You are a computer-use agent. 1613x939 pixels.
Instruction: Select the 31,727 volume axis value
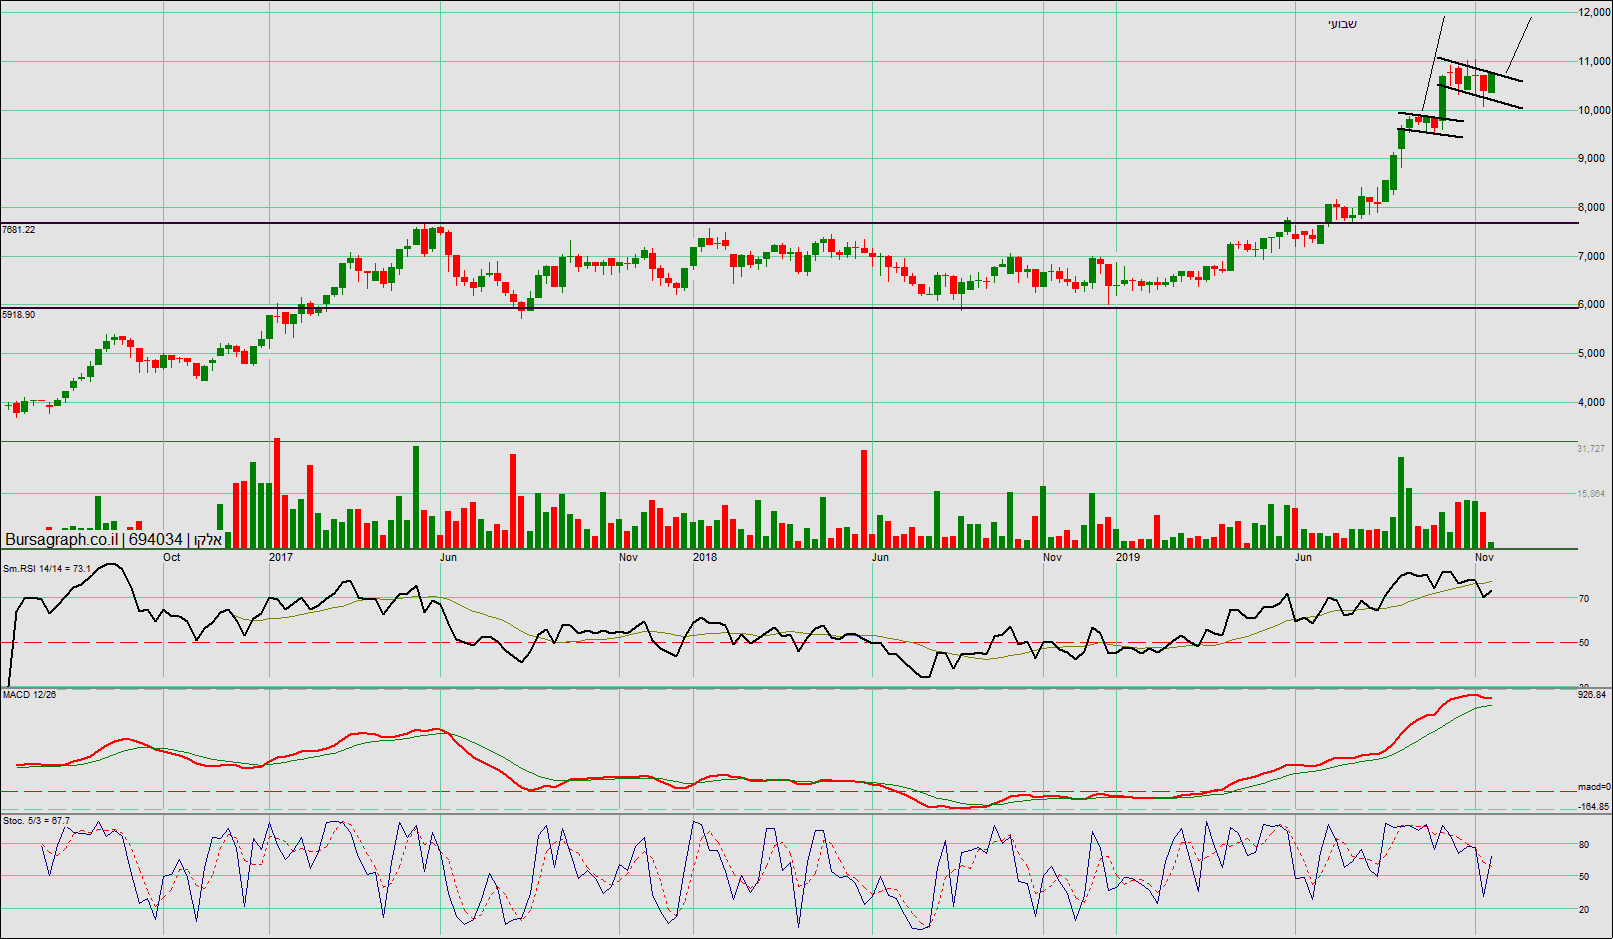1591,449
